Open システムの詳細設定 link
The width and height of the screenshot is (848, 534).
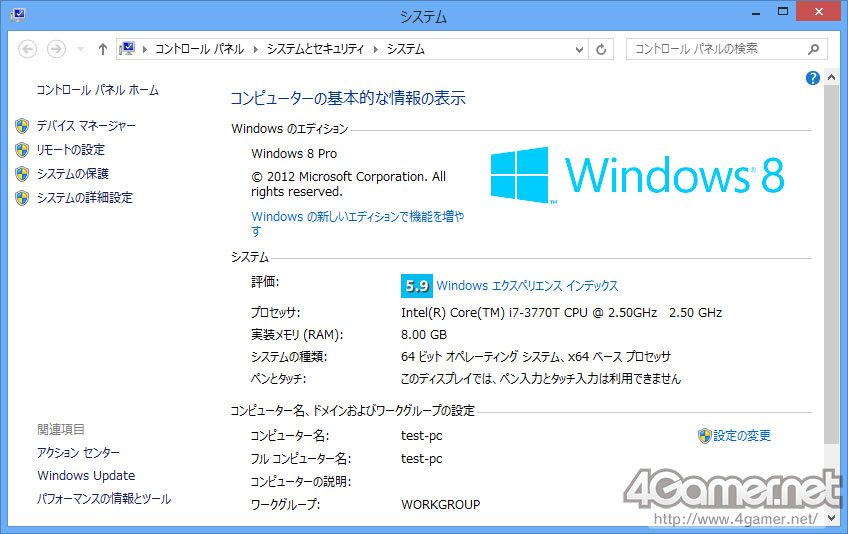(84, 198)
